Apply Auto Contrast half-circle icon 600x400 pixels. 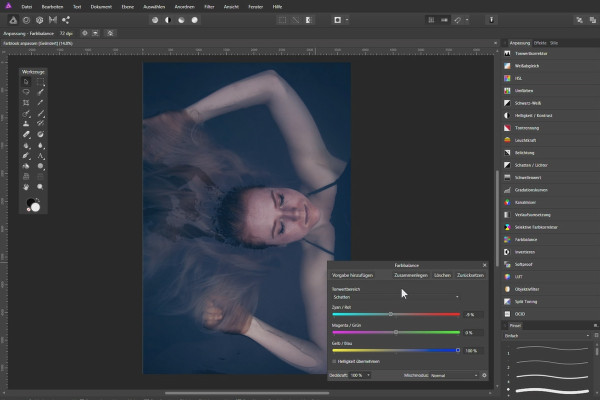168,20
